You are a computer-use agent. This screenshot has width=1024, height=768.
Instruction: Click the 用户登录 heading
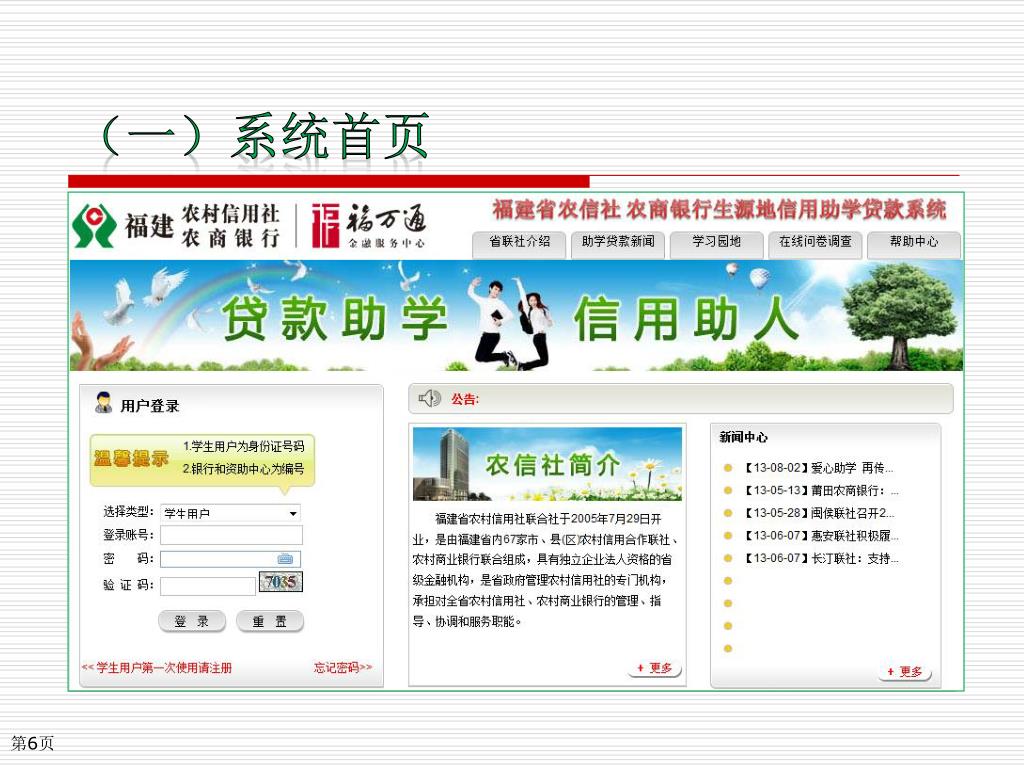coord(150,406)
